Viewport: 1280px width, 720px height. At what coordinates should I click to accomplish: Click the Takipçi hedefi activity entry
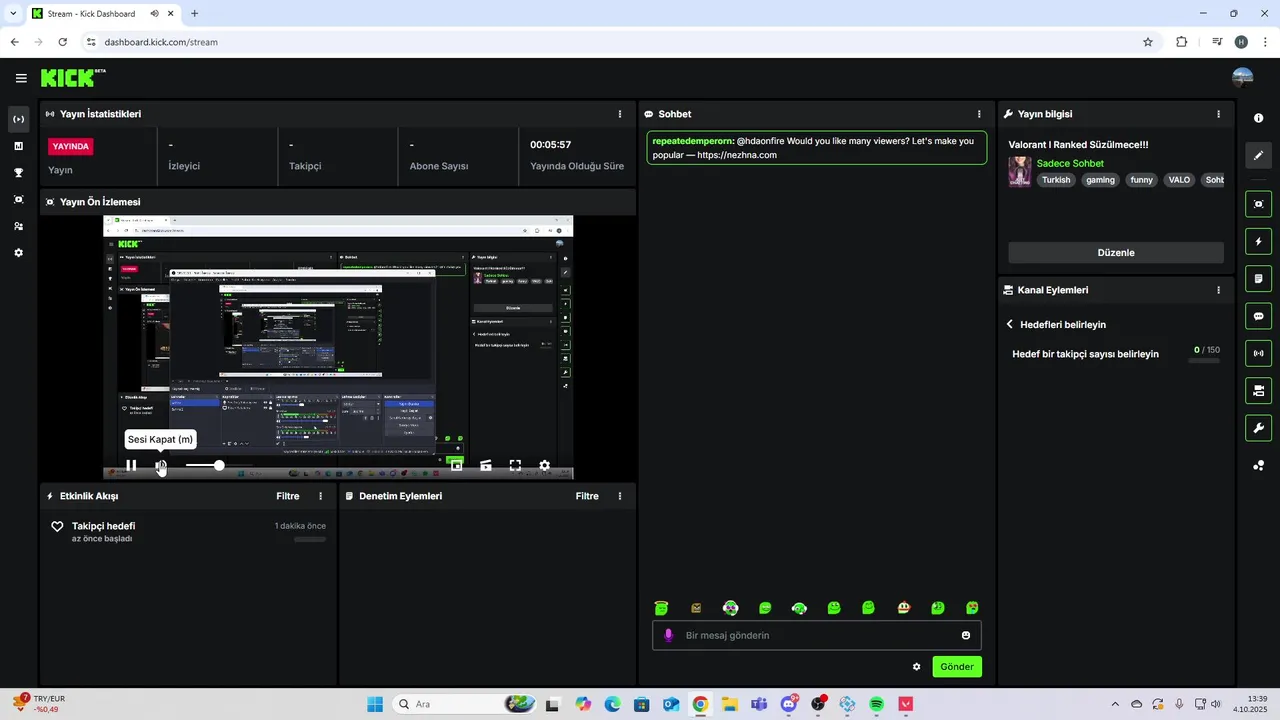(x=189, y=532)
